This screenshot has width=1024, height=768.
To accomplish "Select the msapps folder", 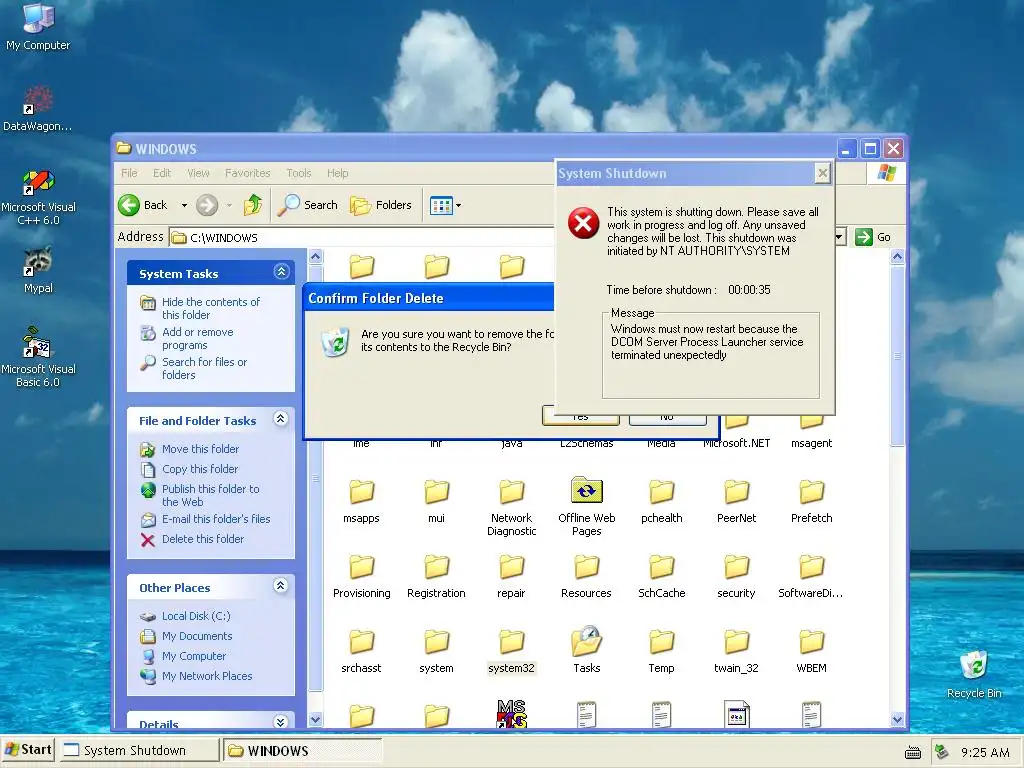I will [x=361, y=502].
